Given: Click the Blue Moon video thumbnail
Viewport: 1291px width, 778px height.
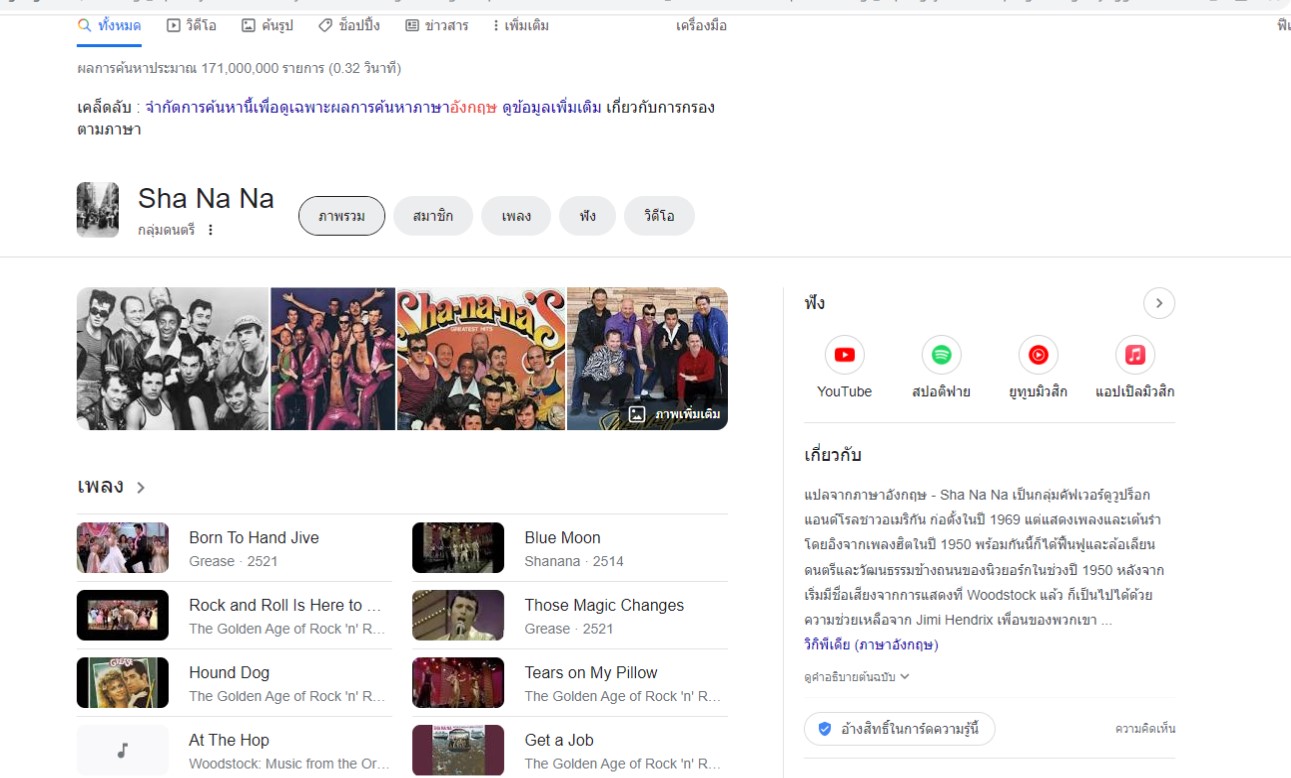Looking at the screenshot, I should pos(458,548).
